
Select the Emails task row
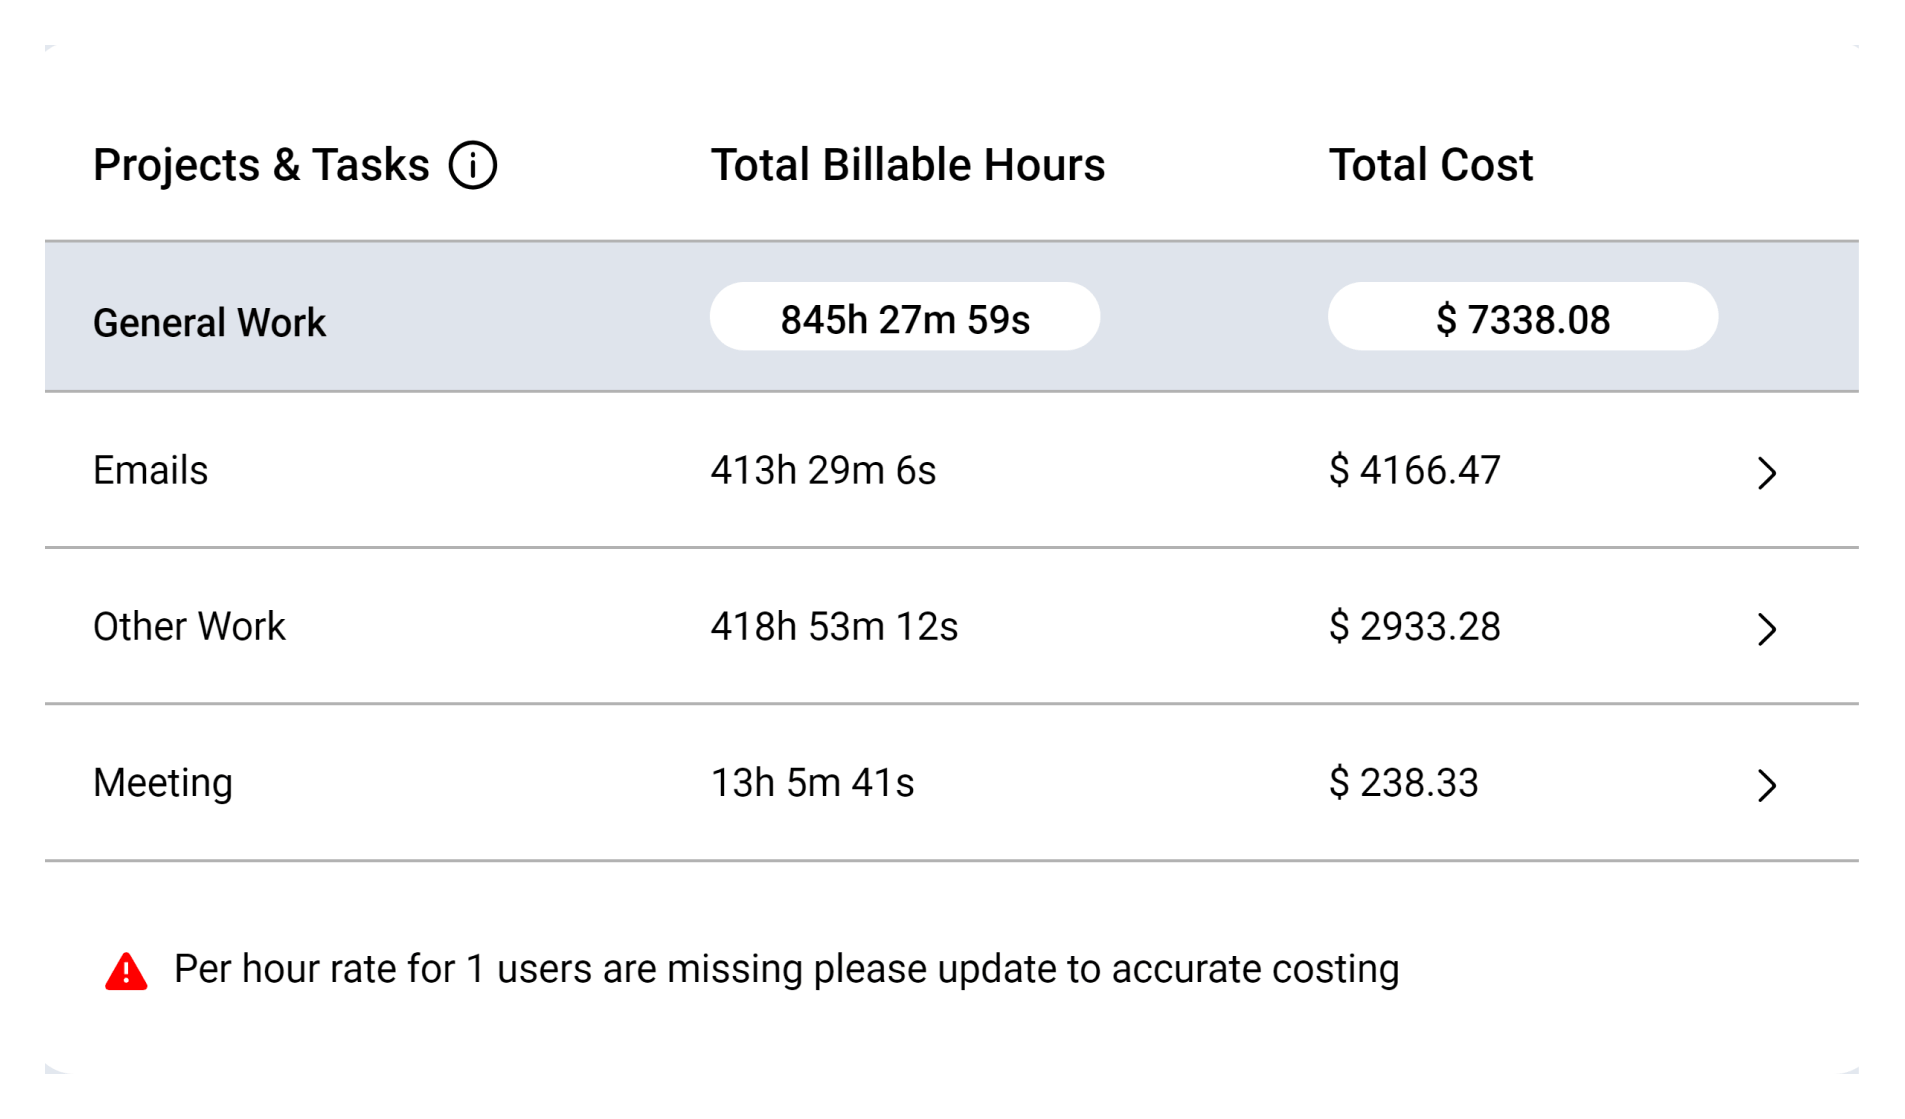pyautogui.click(x=150, y=470)
